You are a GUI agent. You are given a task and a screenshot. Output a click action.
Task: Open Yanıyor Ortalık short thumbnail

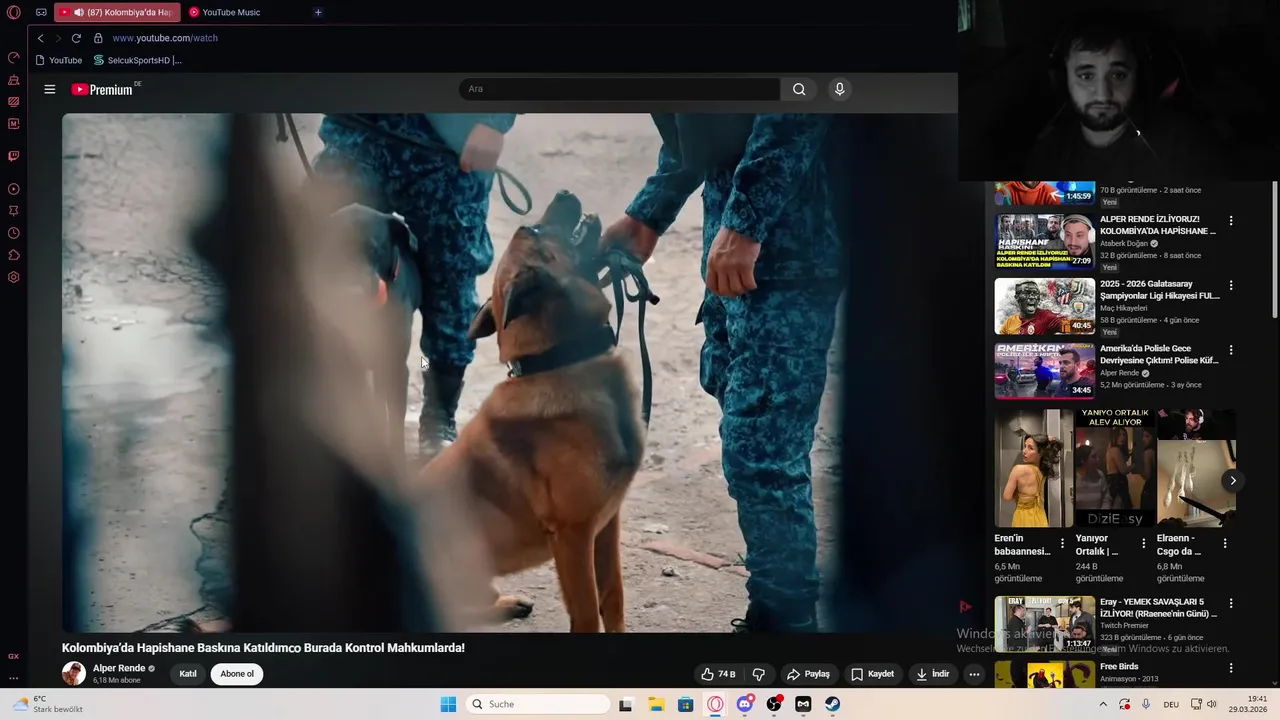point(1114,468)
